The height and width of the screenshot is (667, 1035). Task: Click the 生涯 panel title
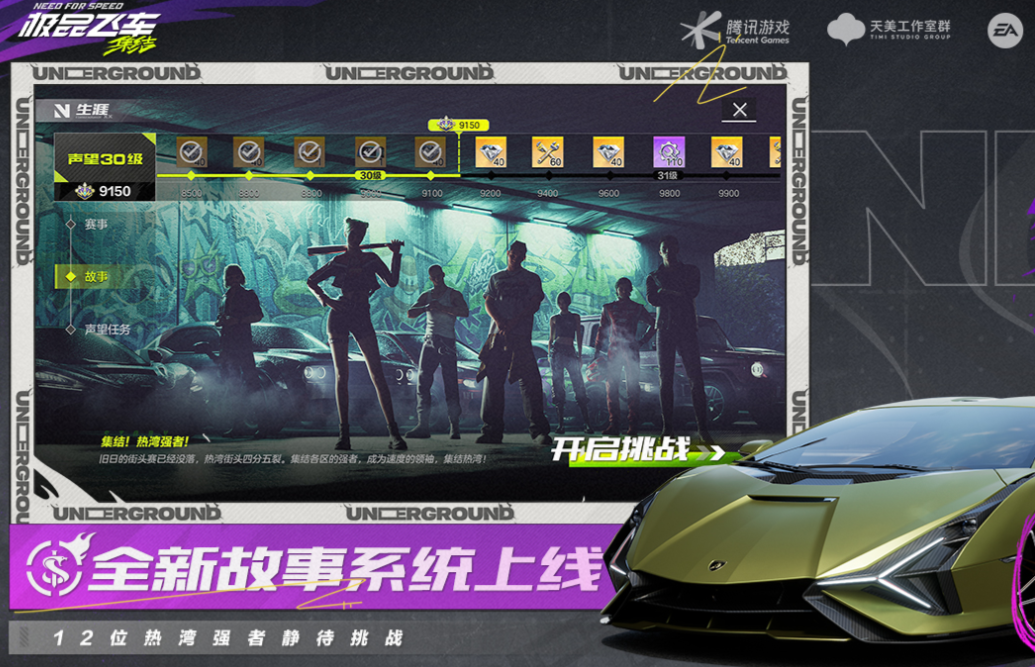click(92, 110)
